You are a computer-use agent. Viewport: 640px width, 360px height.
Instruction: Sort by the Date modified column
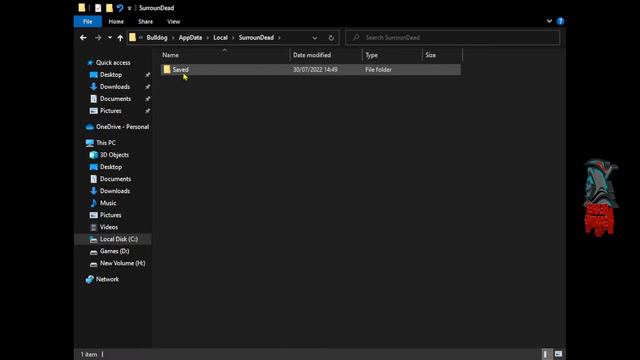pos(312,55)
